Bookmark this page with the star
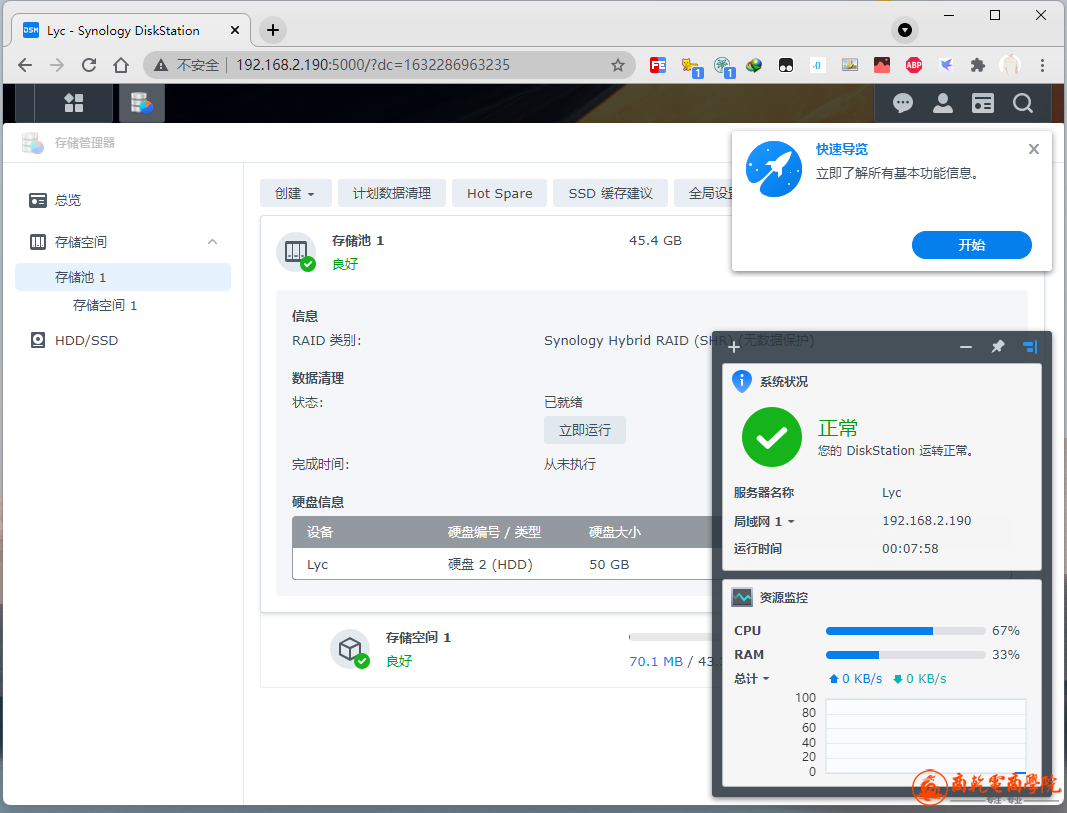 point(618,65)
